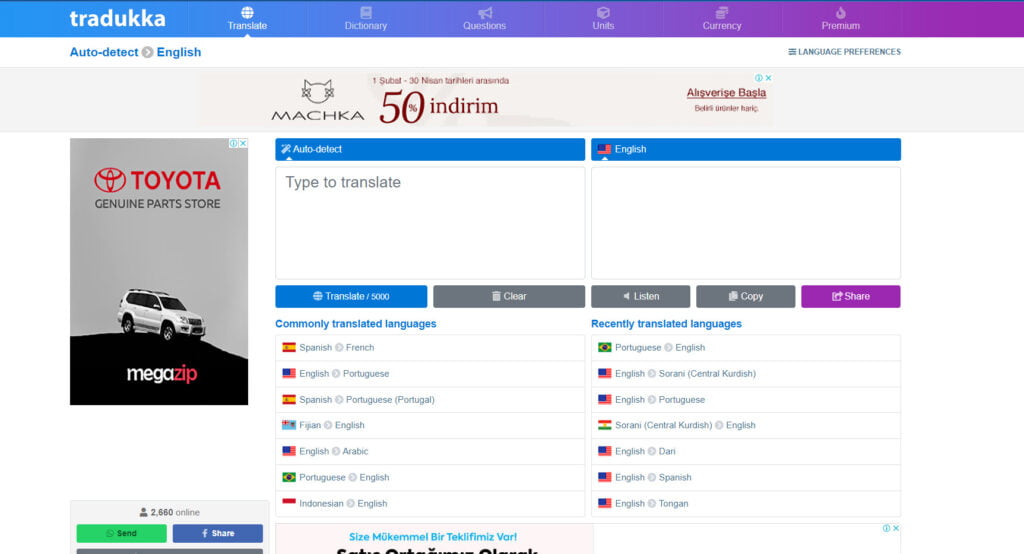The height and width of the screenshot is (554, 1024).
Task: Click the Copy button
Action: coord(745,296)
